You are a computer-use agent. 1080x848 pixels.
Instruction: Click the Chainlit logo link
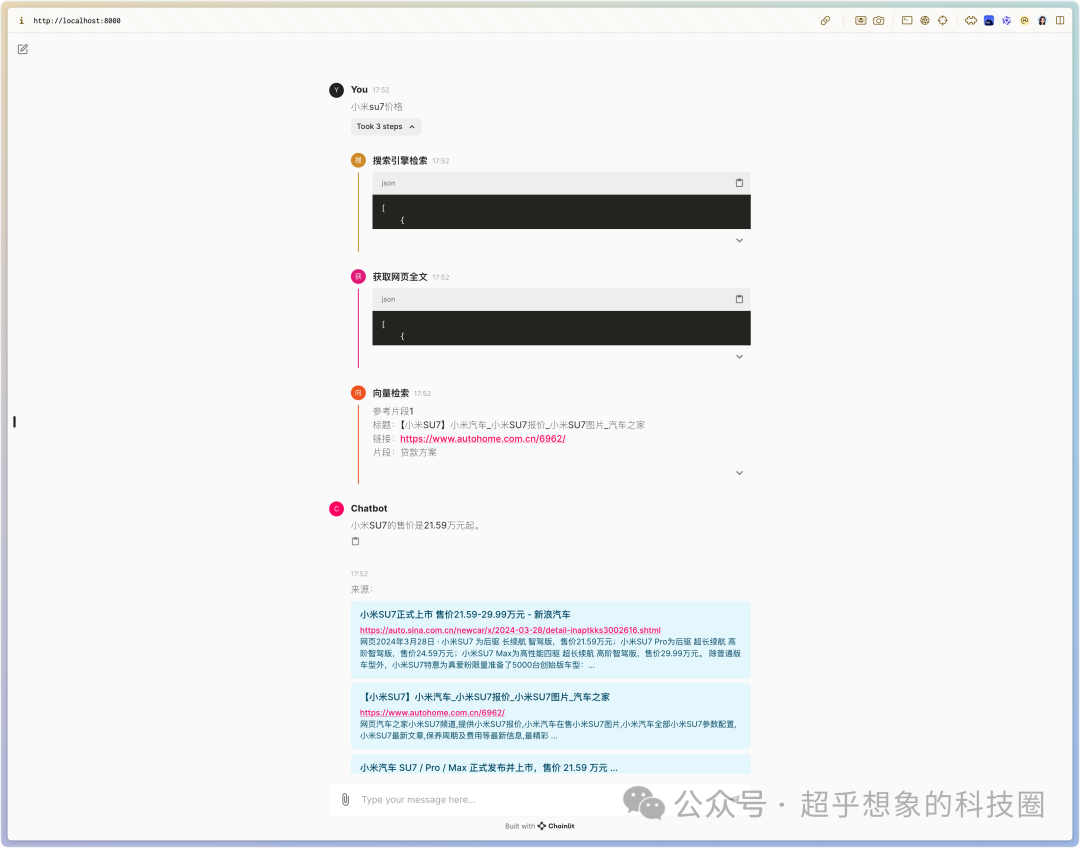click(557, 826)
